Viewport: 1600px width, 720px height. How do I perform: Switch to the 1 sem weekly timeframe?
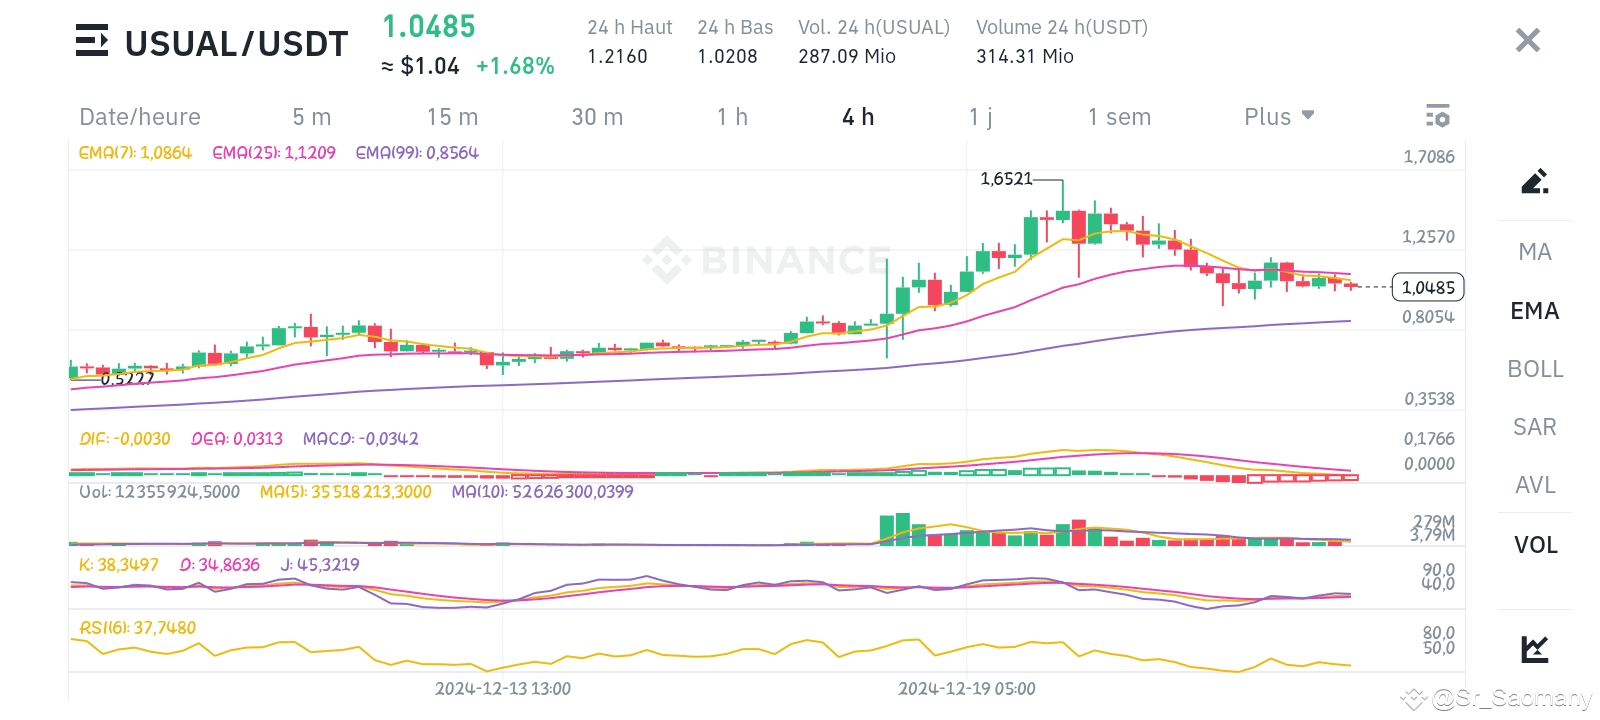[x=1119, y=117]
